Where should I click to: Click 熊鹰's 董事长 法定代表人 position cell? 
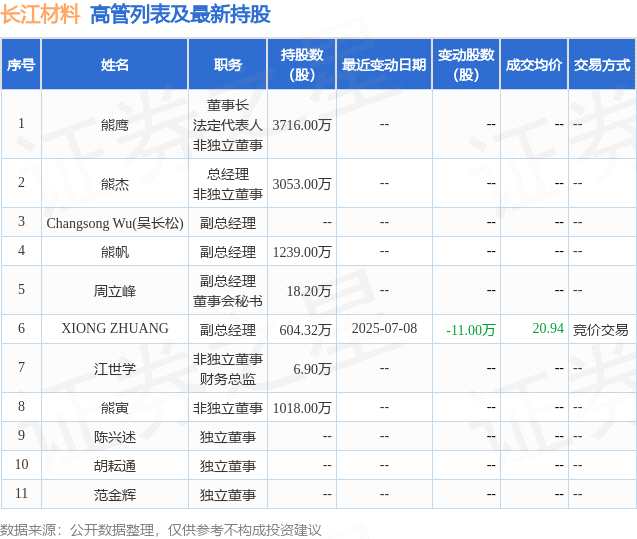[228, 125]
